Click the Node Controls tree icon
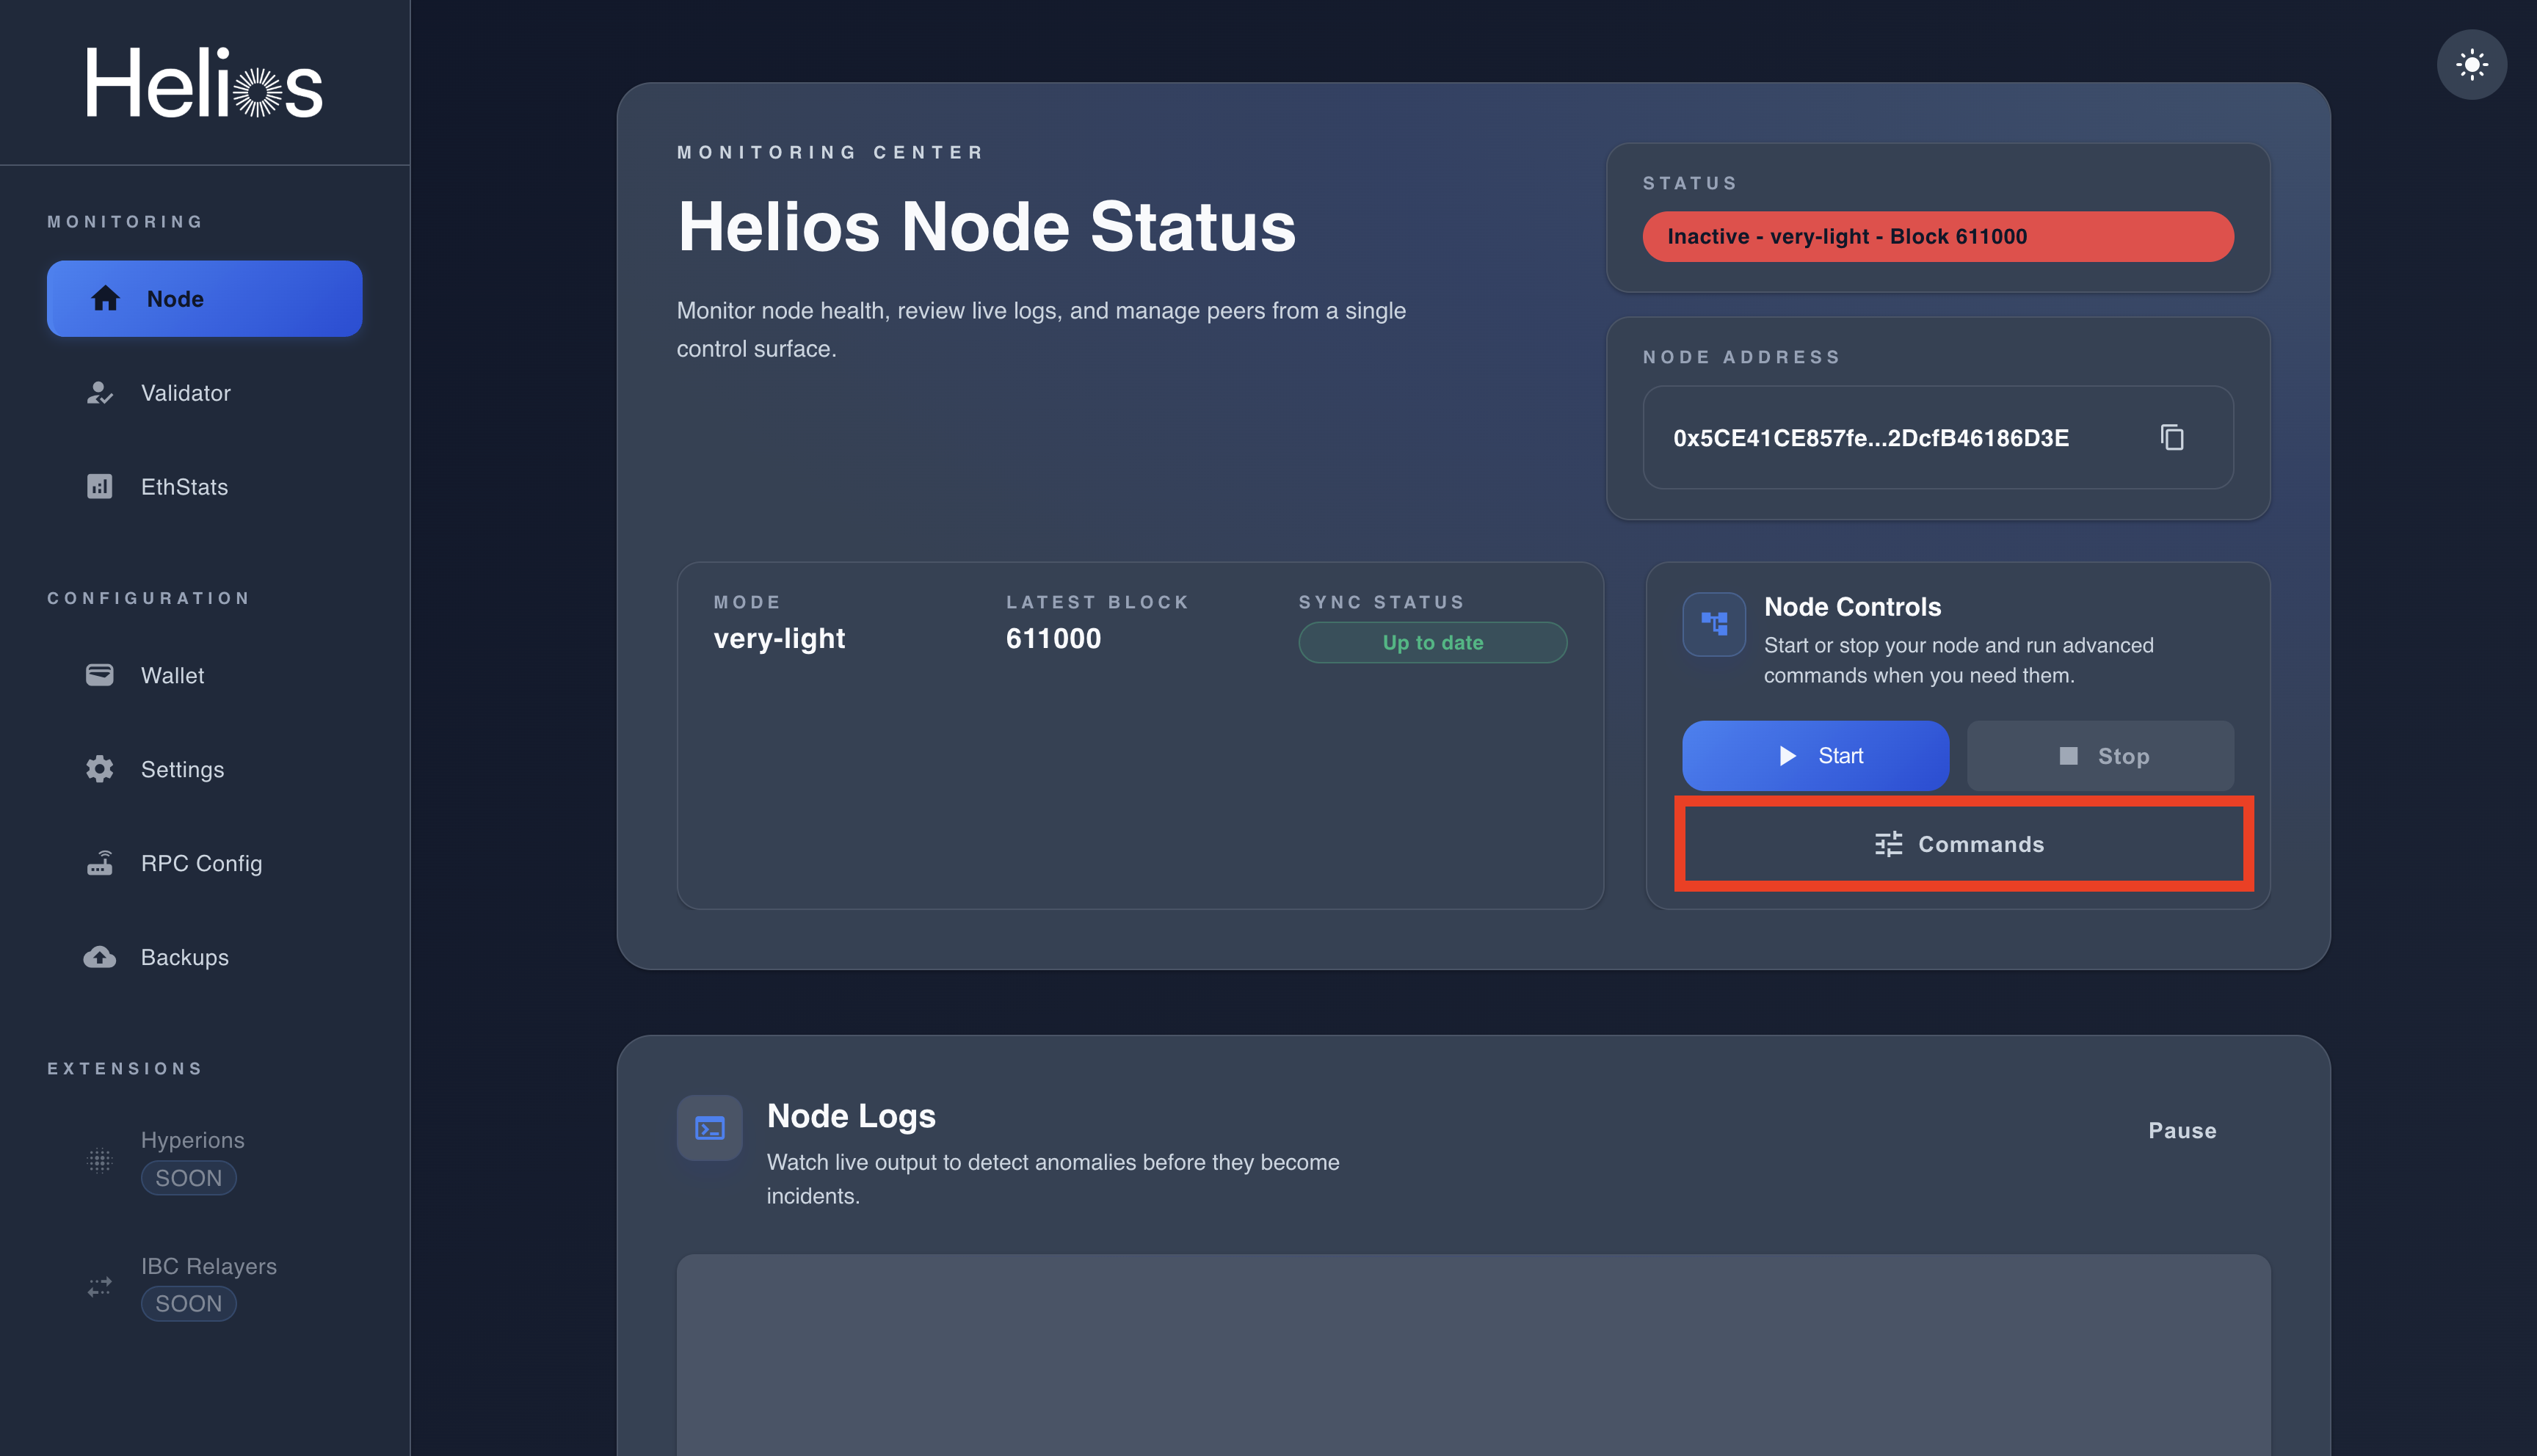The width and height of the screenshot is (2537, 1456). pyautogui.click(x=1713, y=624)
